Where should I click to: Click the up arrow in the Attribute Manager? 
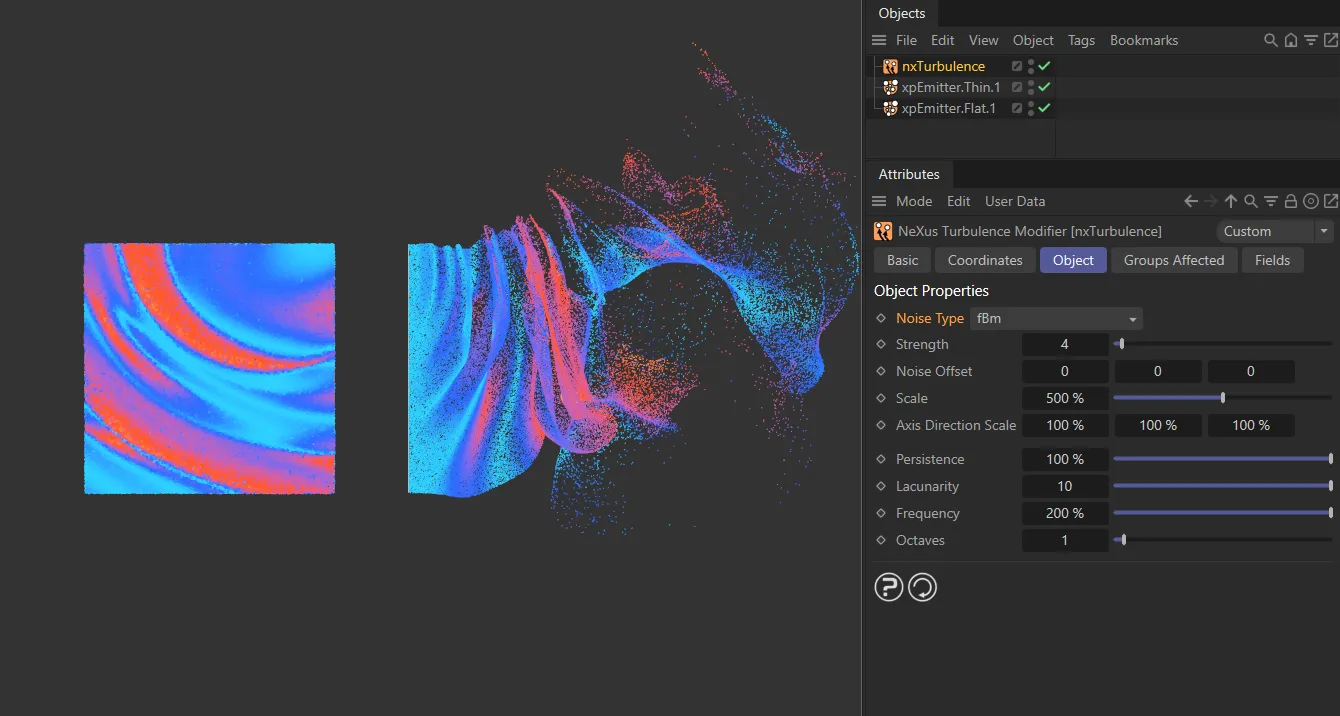[1230, 201]
